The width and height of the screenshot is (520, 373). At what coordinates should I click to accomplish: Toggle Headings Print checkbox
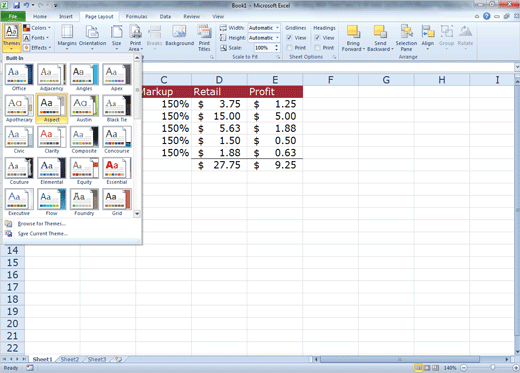[317, 48]
